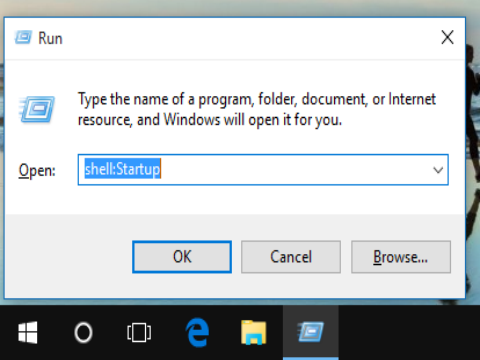
Task: Launch Microsoft Edge from the taskbar
Action: point(197,332)
